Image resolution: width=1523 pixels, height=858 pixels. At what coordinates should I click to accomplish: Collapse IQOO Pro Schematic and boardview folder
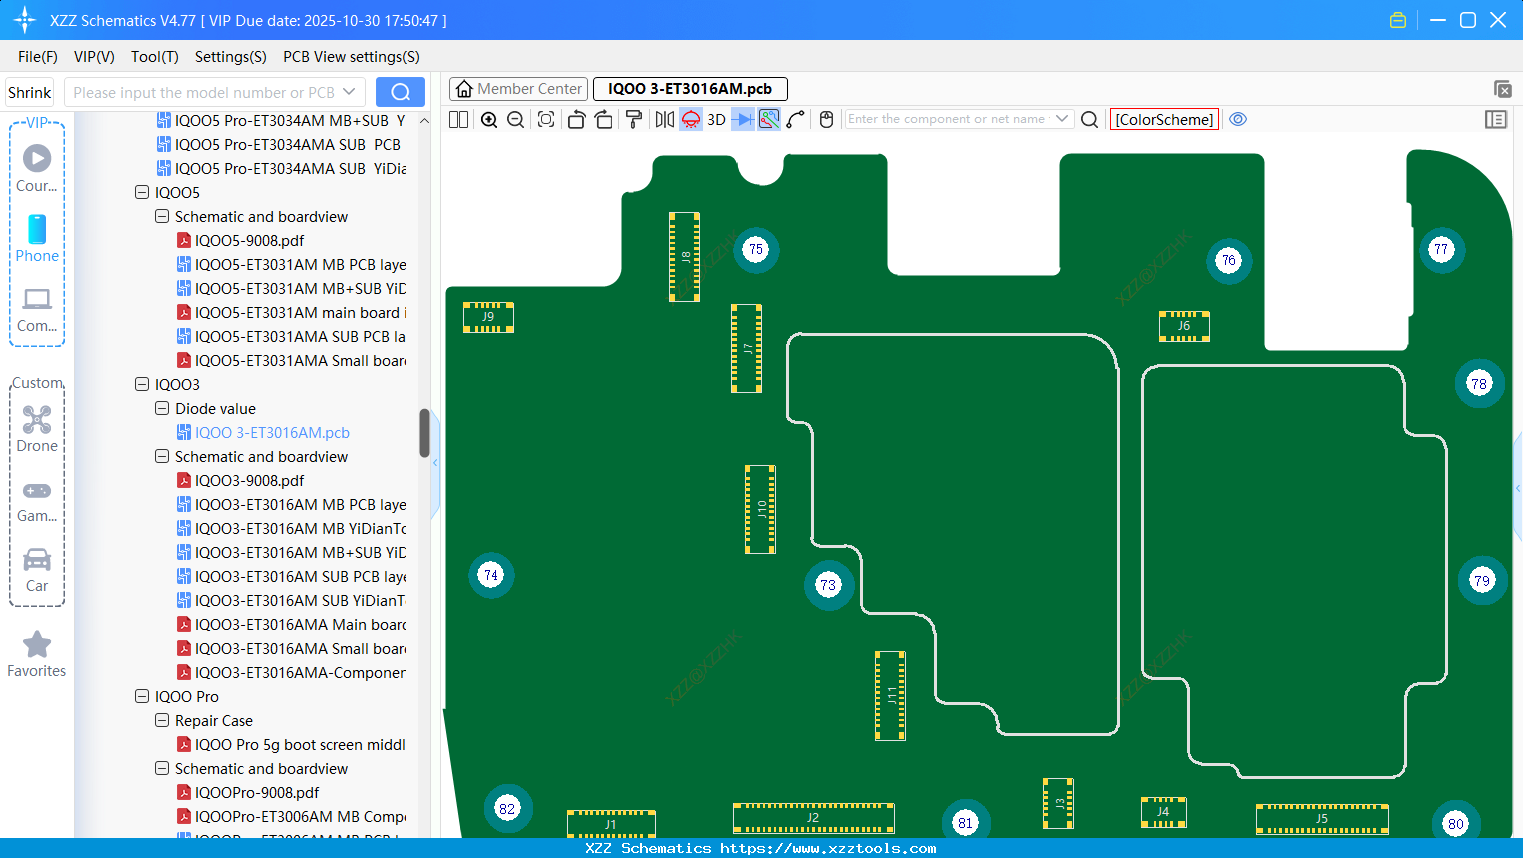(162, 768)
